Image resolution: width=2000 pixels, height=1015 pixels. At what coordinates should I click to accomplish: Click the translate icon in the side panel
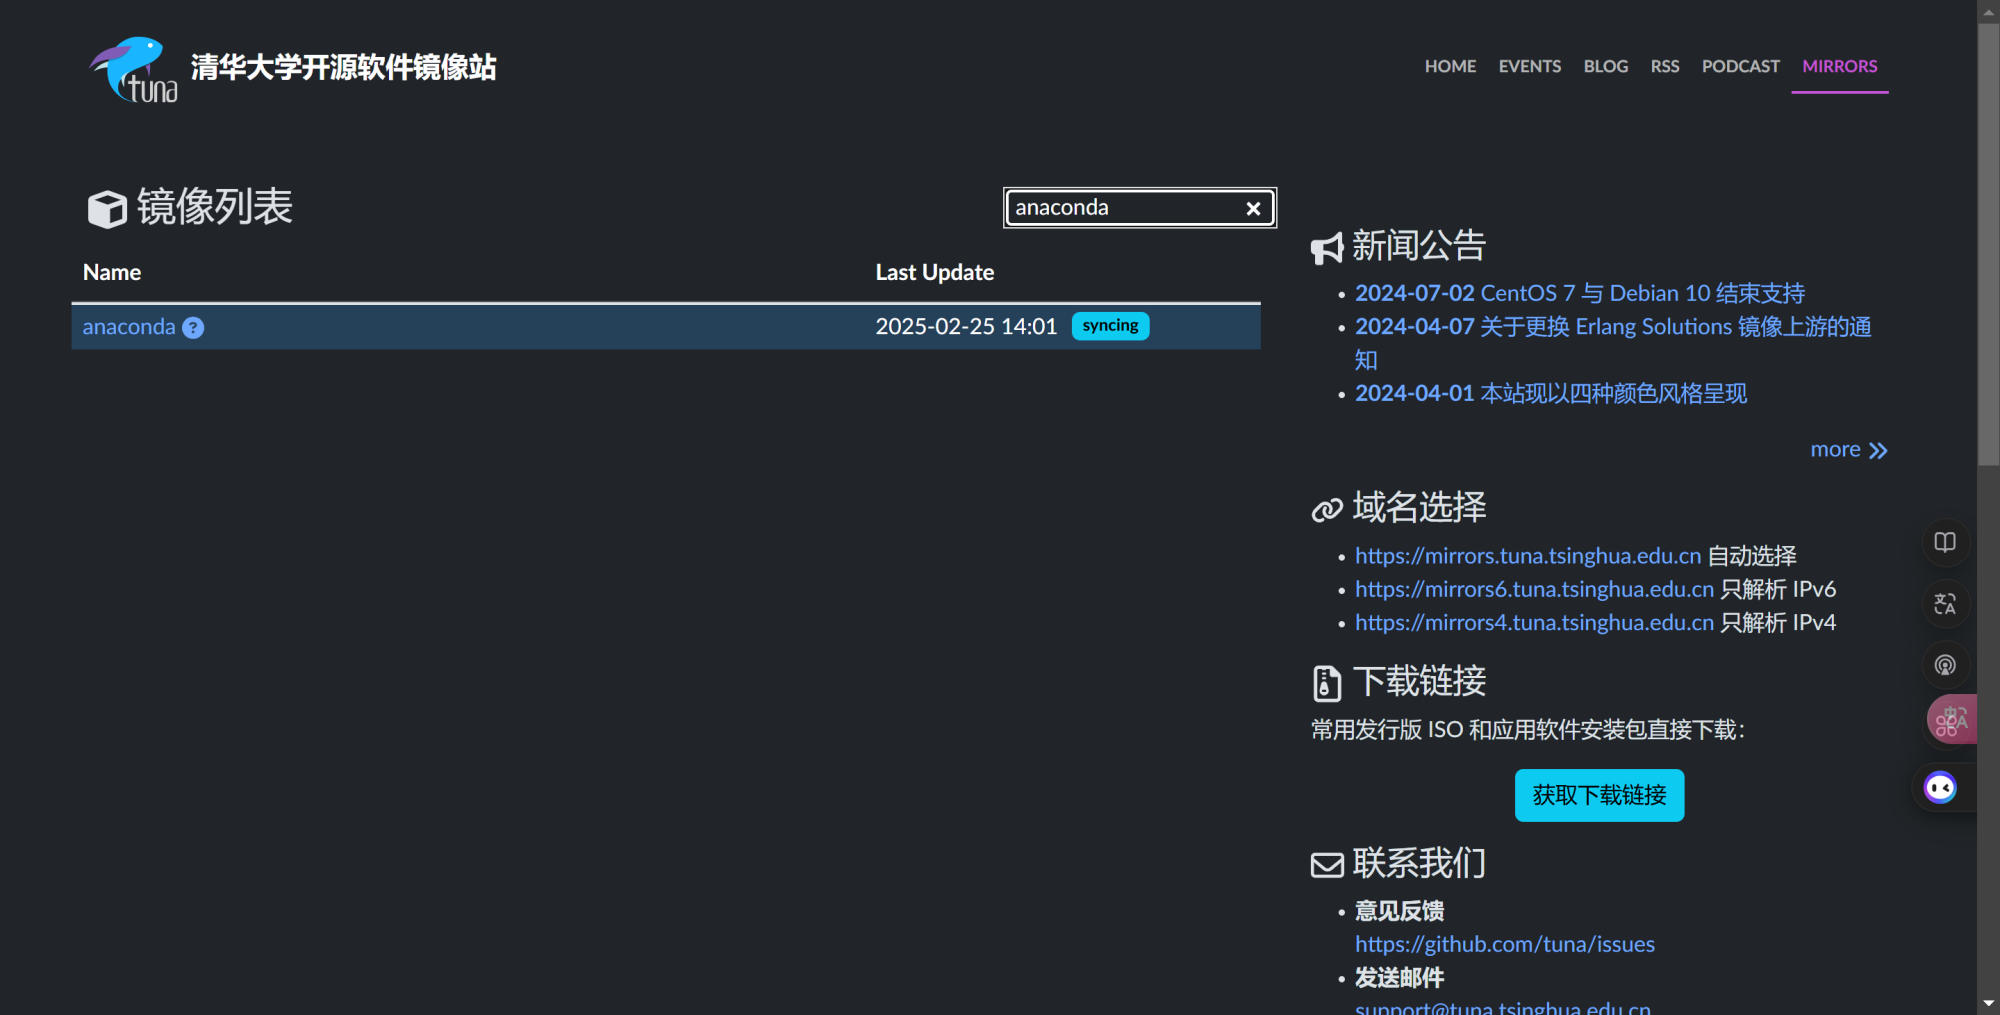click(x=1945, y=604)
